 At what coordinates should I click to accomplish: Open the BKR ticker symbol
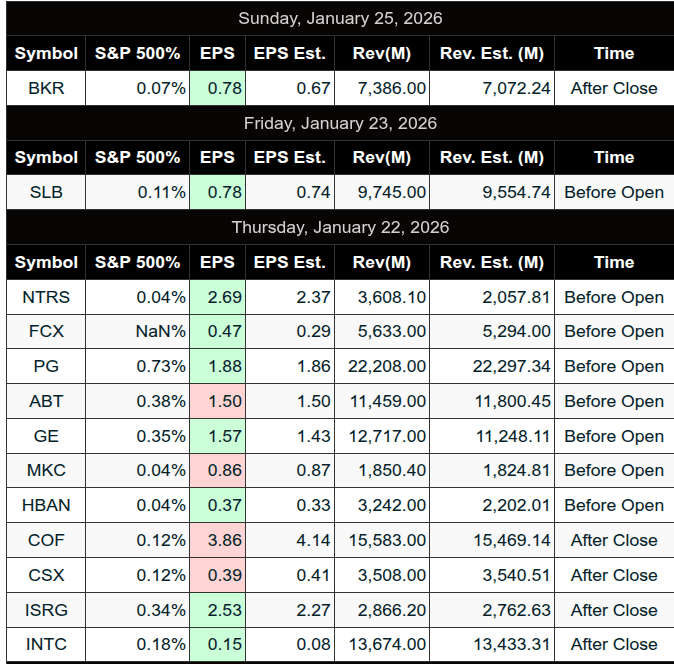(46, 88)
